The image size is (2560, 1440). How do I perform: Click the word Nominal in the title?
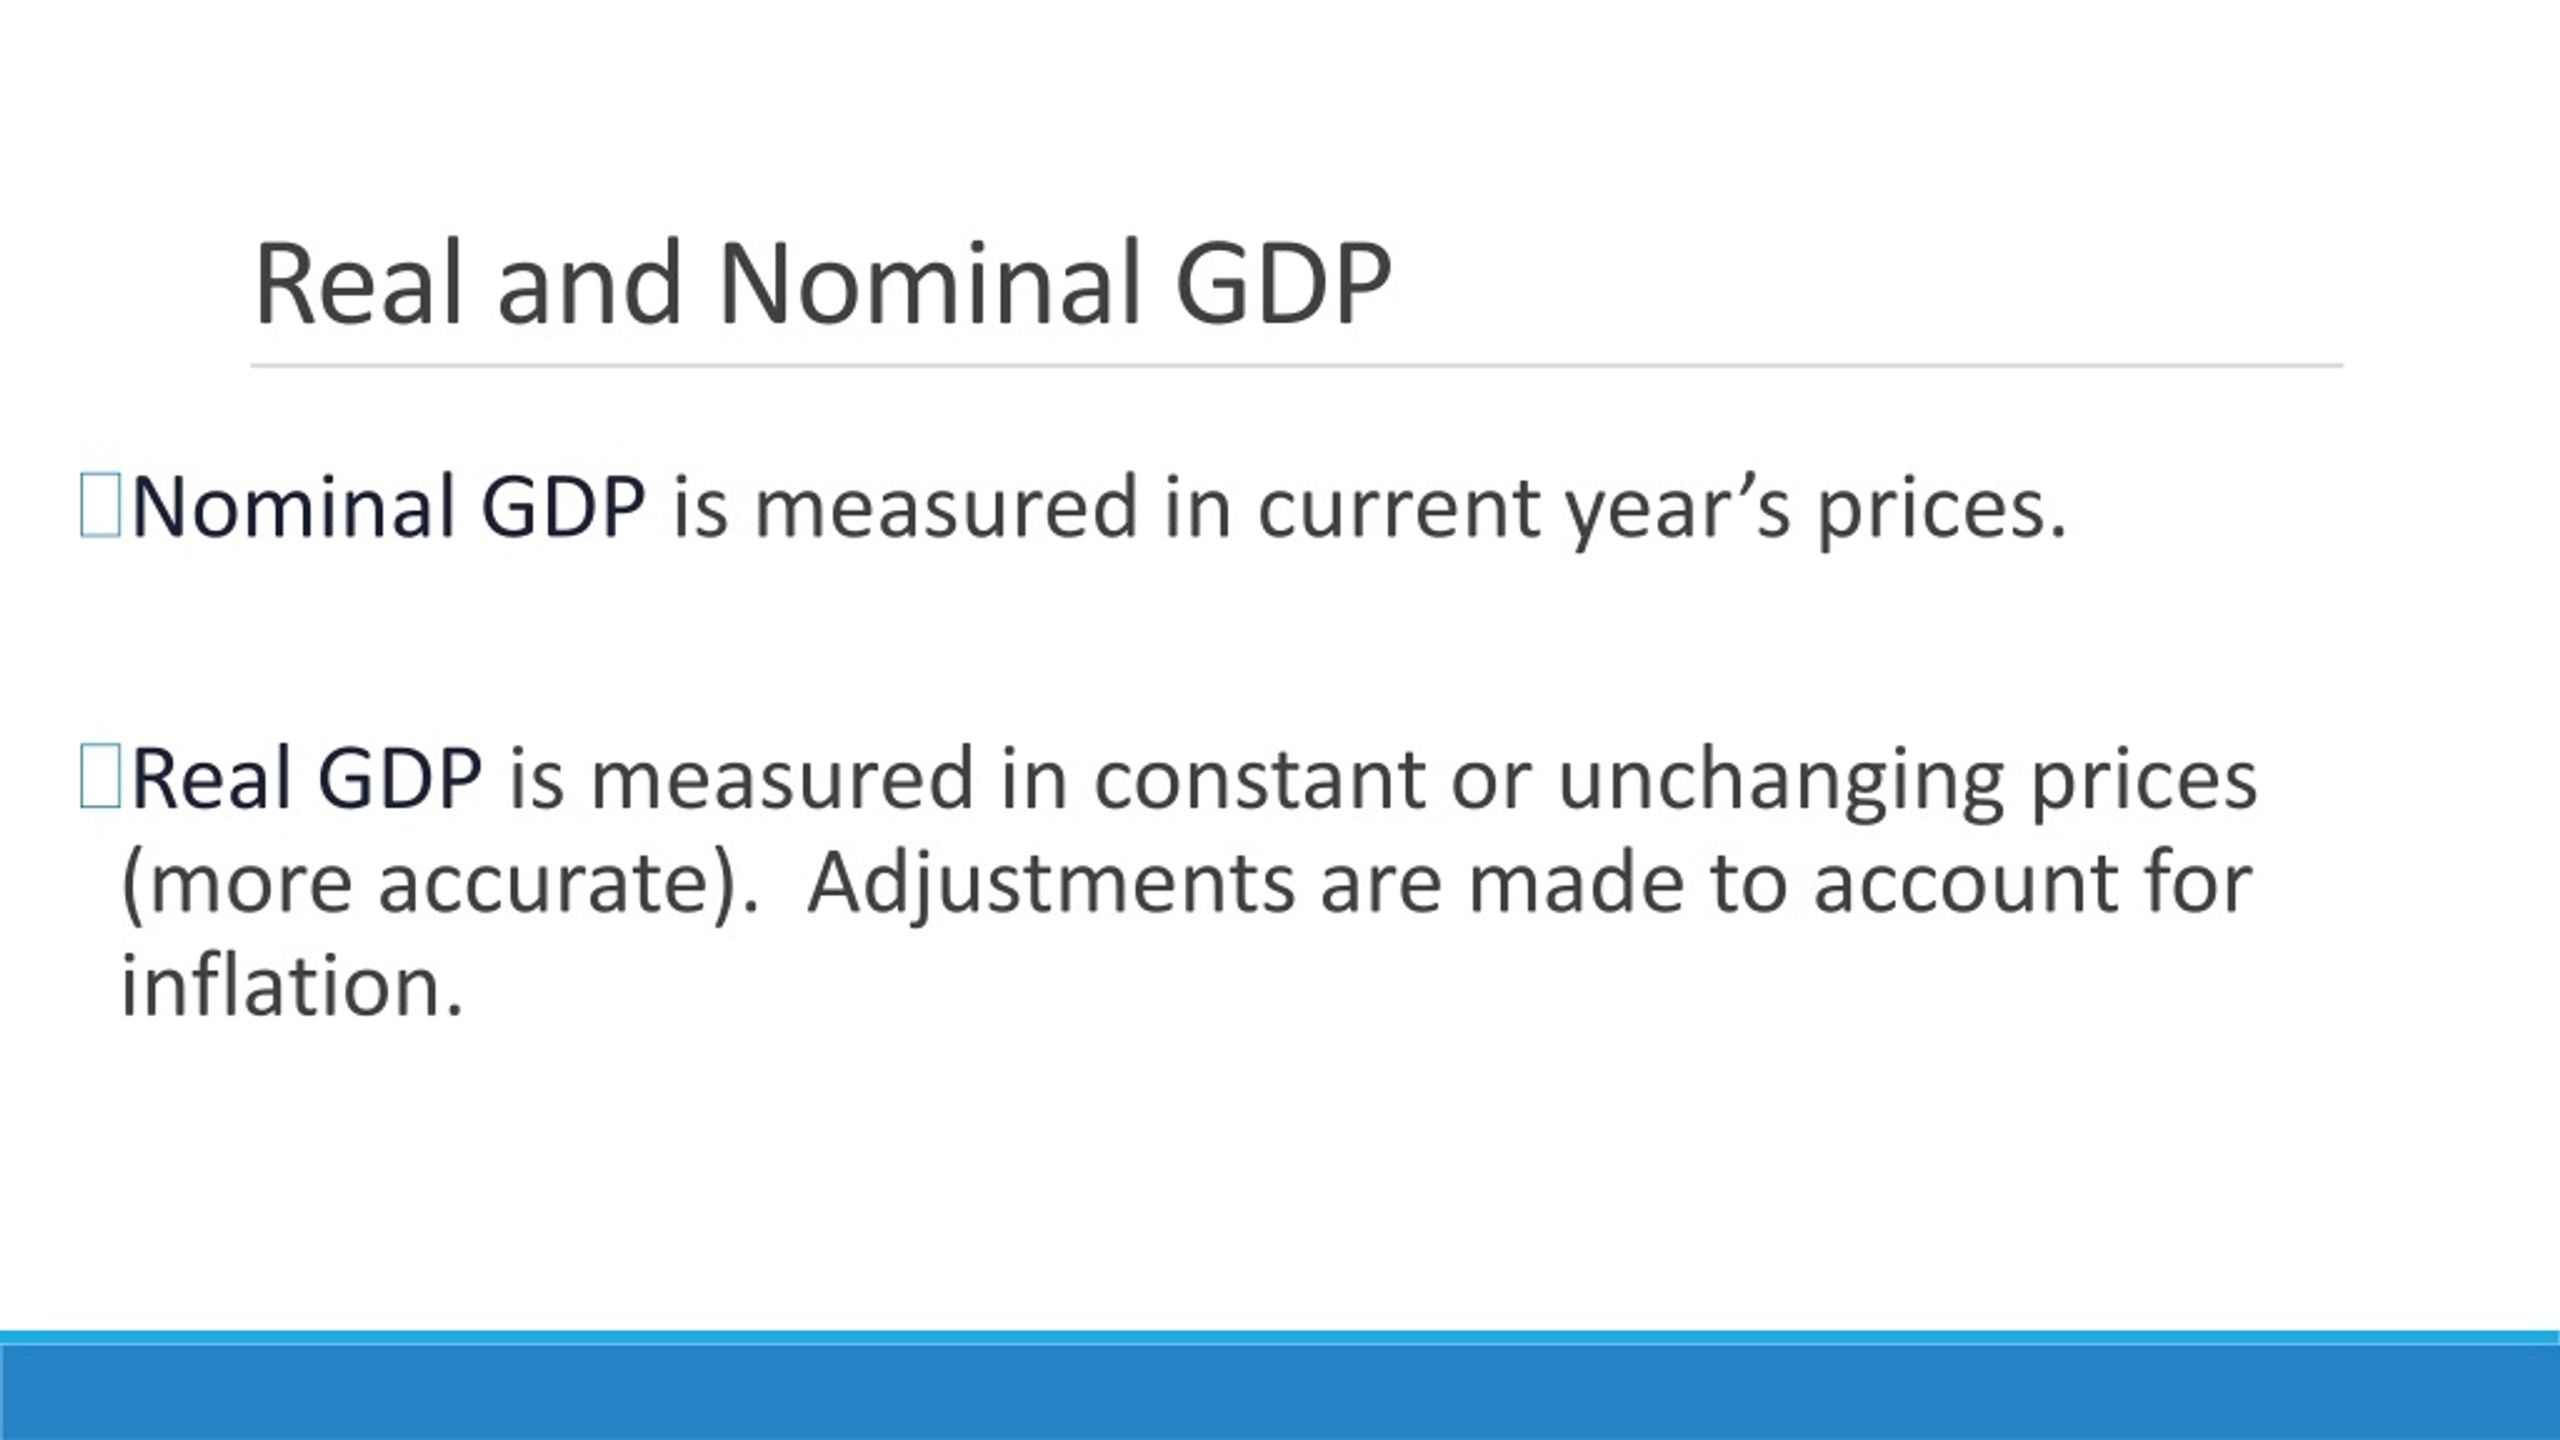929,283
